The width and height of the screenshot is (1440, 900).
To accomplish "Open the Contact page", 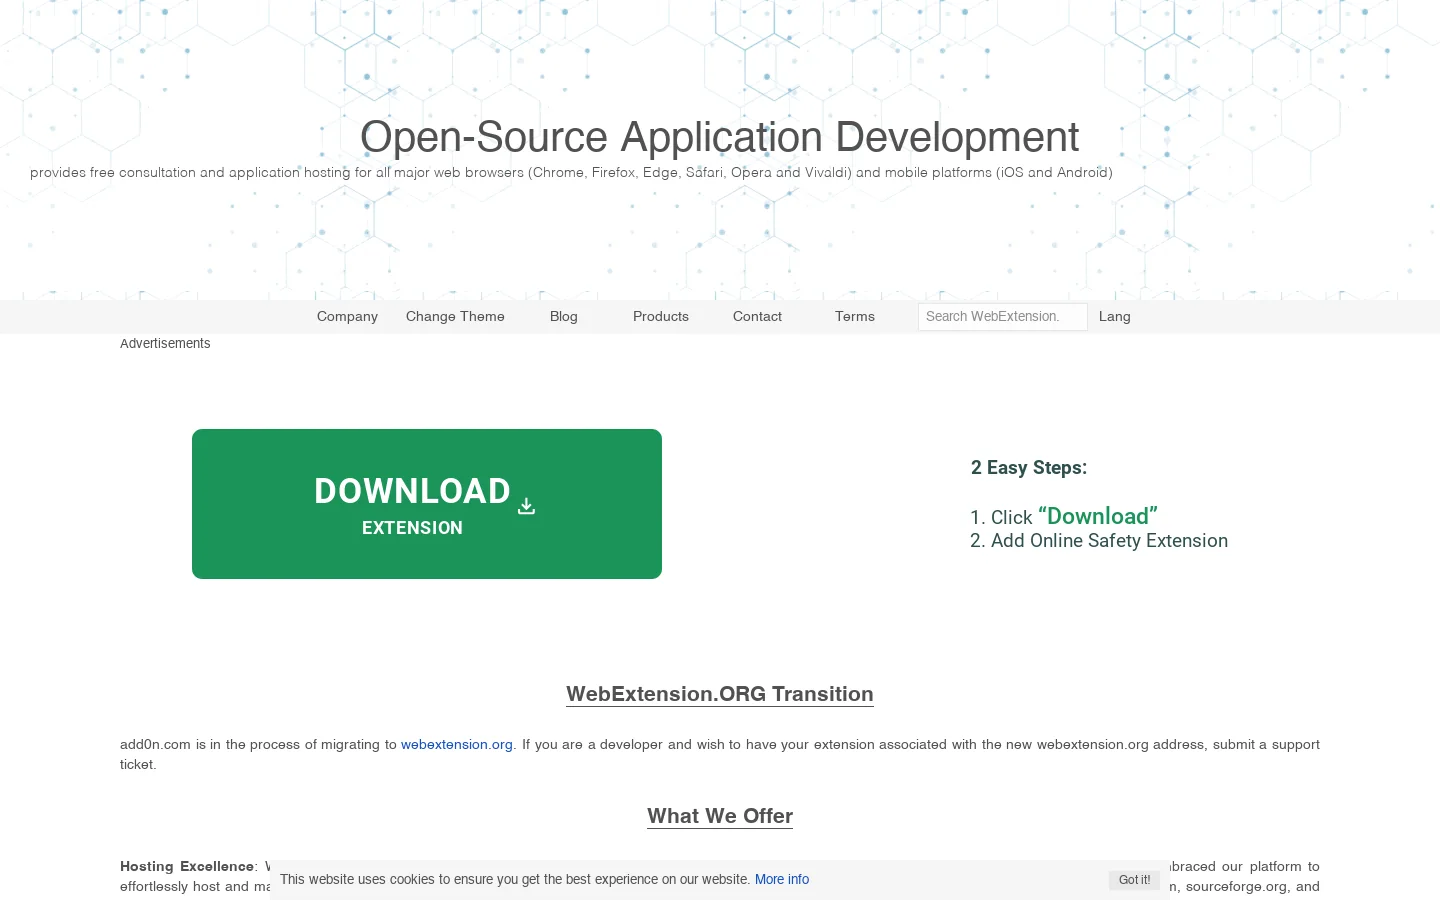I will click(757, 316).
